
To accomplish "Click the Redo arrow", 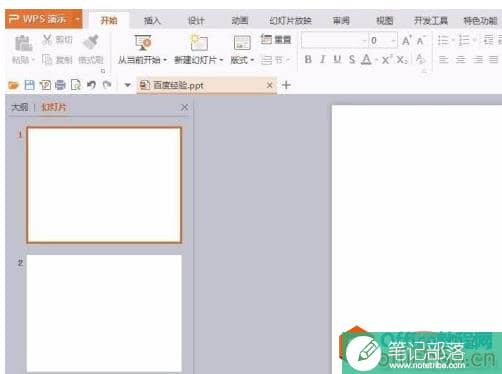I will (x=107, y=85).
